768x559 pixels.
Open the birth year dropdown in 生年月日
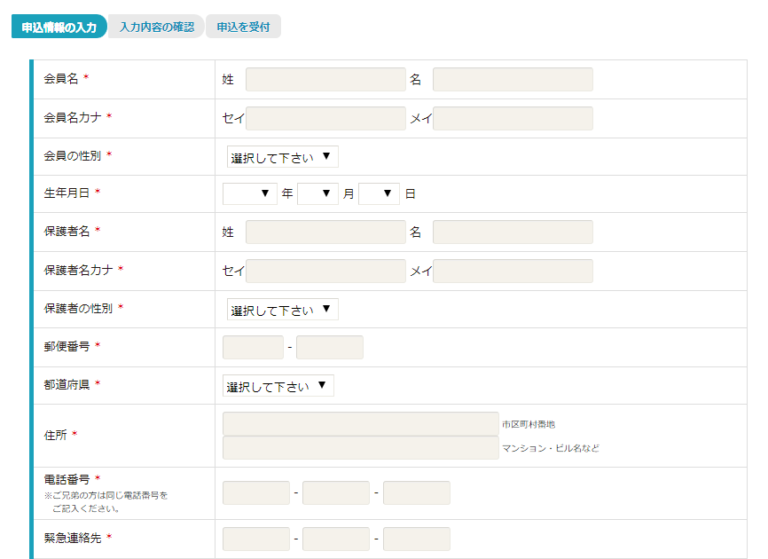click(x=249, y=194)
